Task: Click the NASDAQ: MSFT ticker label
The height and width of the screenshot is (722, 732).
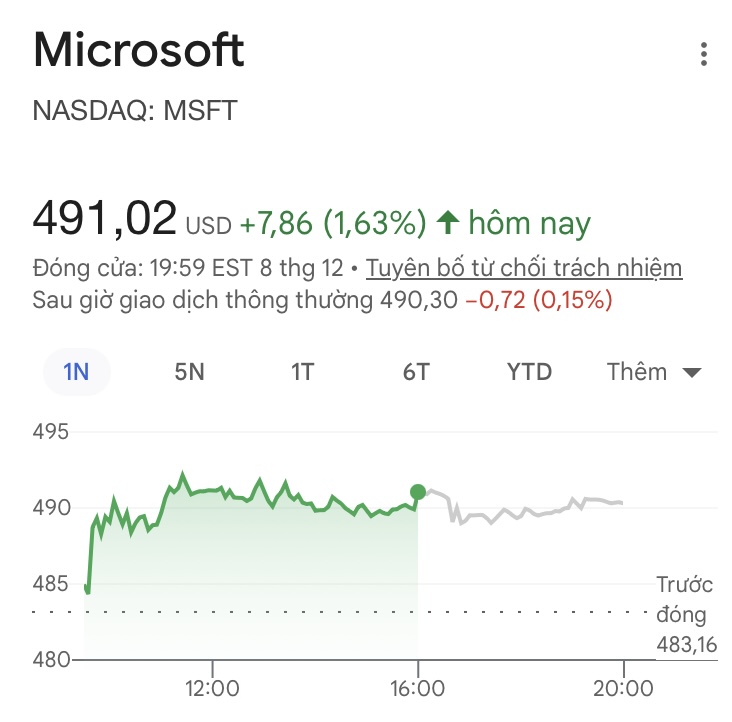Action: tap(135, 110)
